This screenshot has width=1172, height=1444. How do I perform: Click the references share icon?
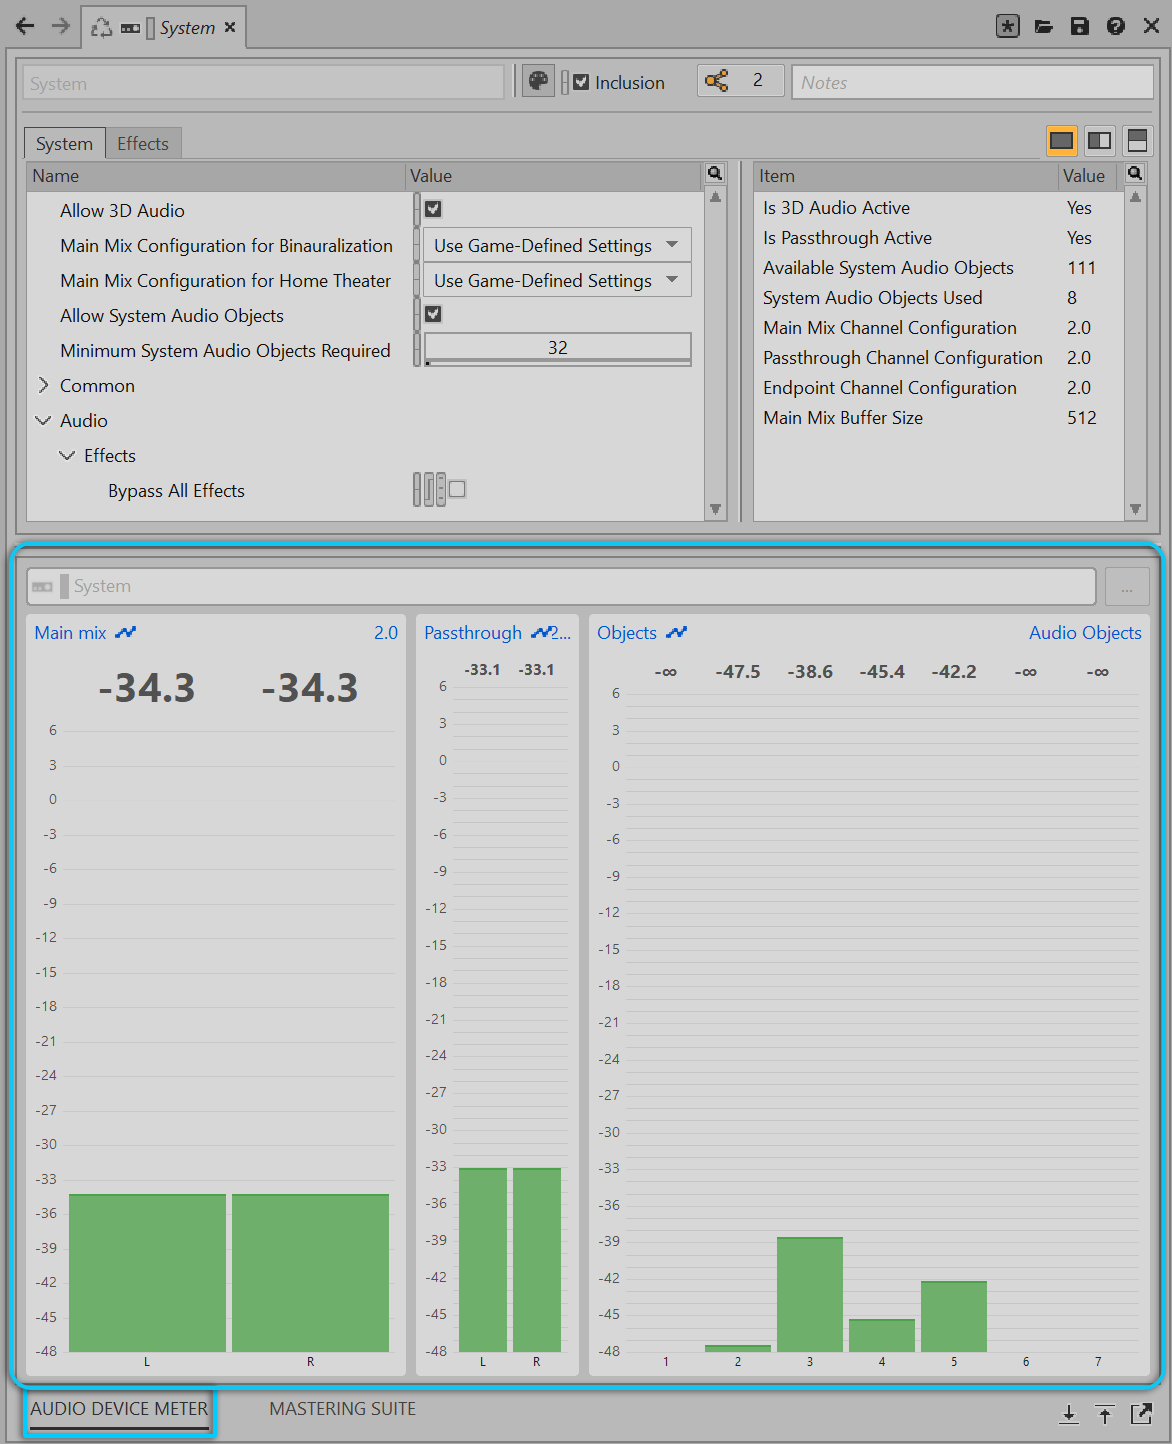click(x=716, y=81)
